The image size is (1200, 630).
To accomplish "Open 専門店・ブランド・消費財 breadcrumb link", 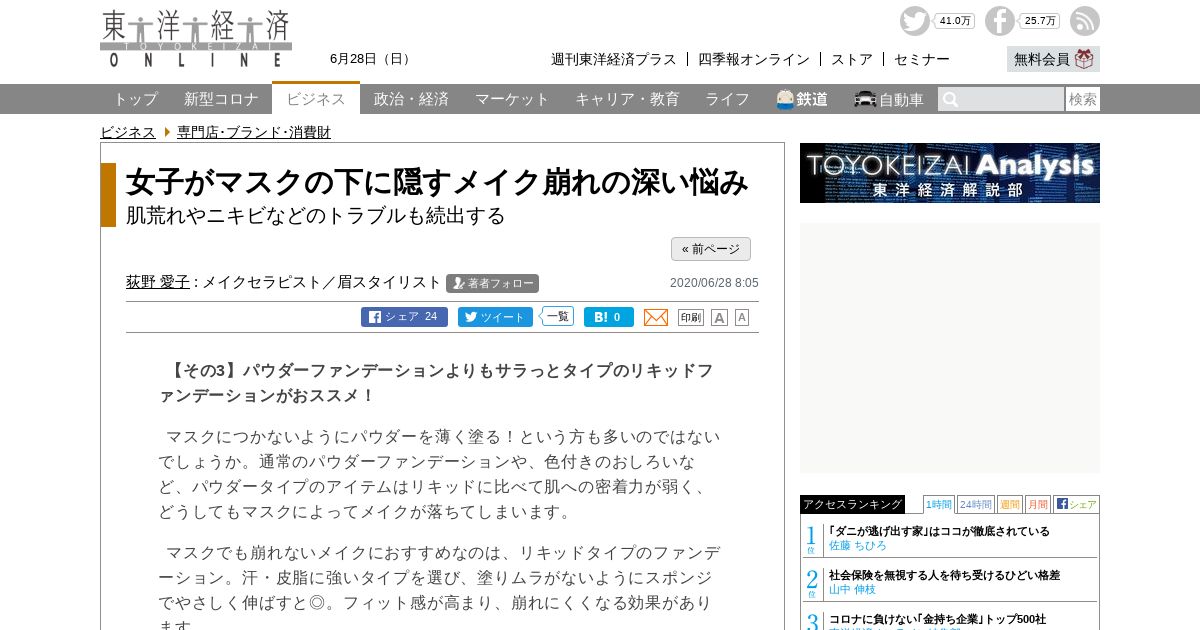I will pyautogui.click(x=254, y=132).
